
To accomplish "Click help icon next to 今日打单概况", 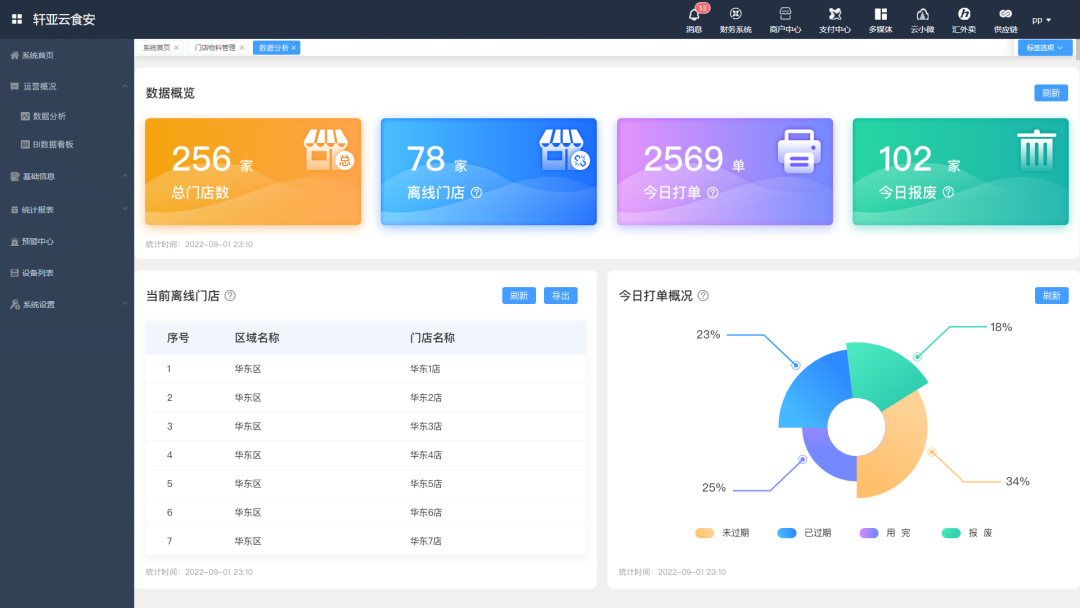I will (703, 296).
